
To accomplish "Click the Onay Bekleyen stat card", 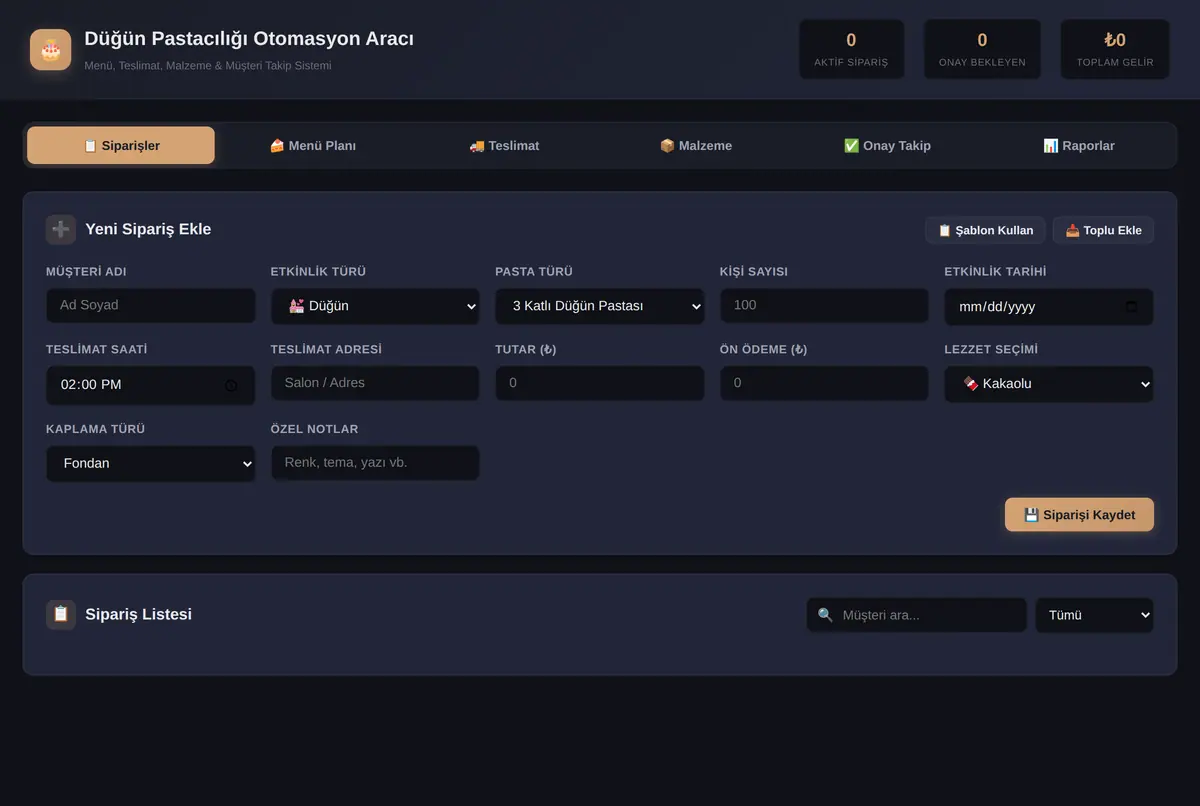I will click(982, 49).
